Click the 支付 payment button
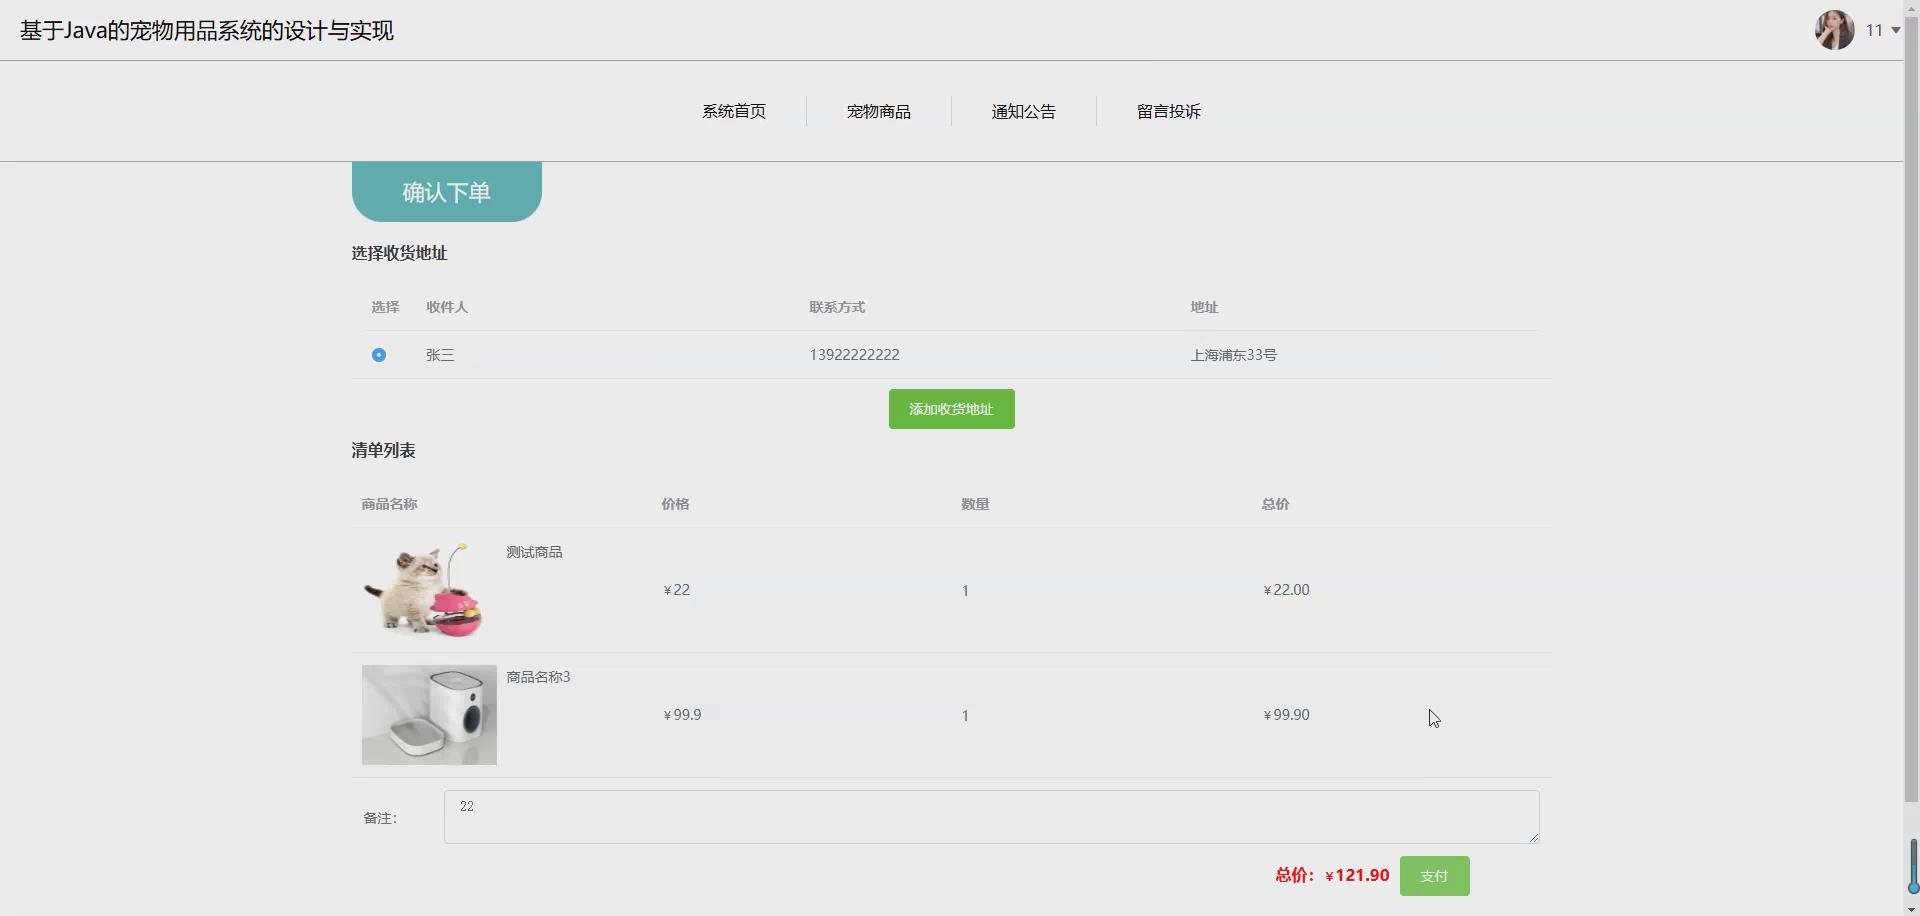 click(x=1434, y=875)
